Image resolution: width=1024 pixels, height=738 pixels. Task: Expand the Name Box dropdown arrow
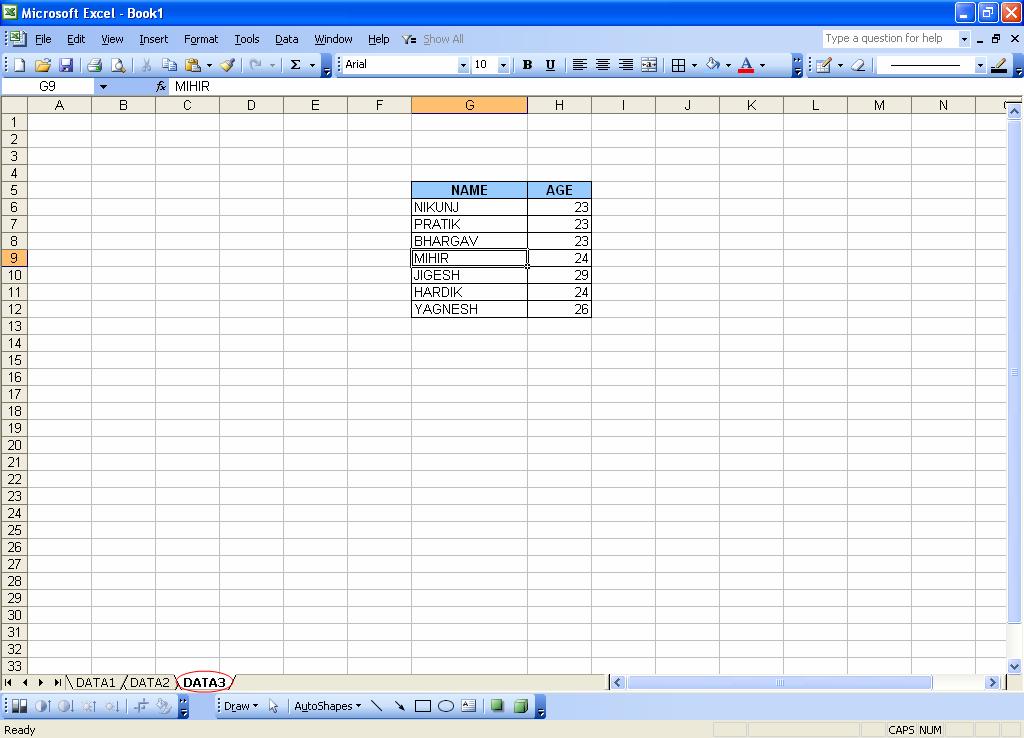pyautogui.click(x=103, y=86)
